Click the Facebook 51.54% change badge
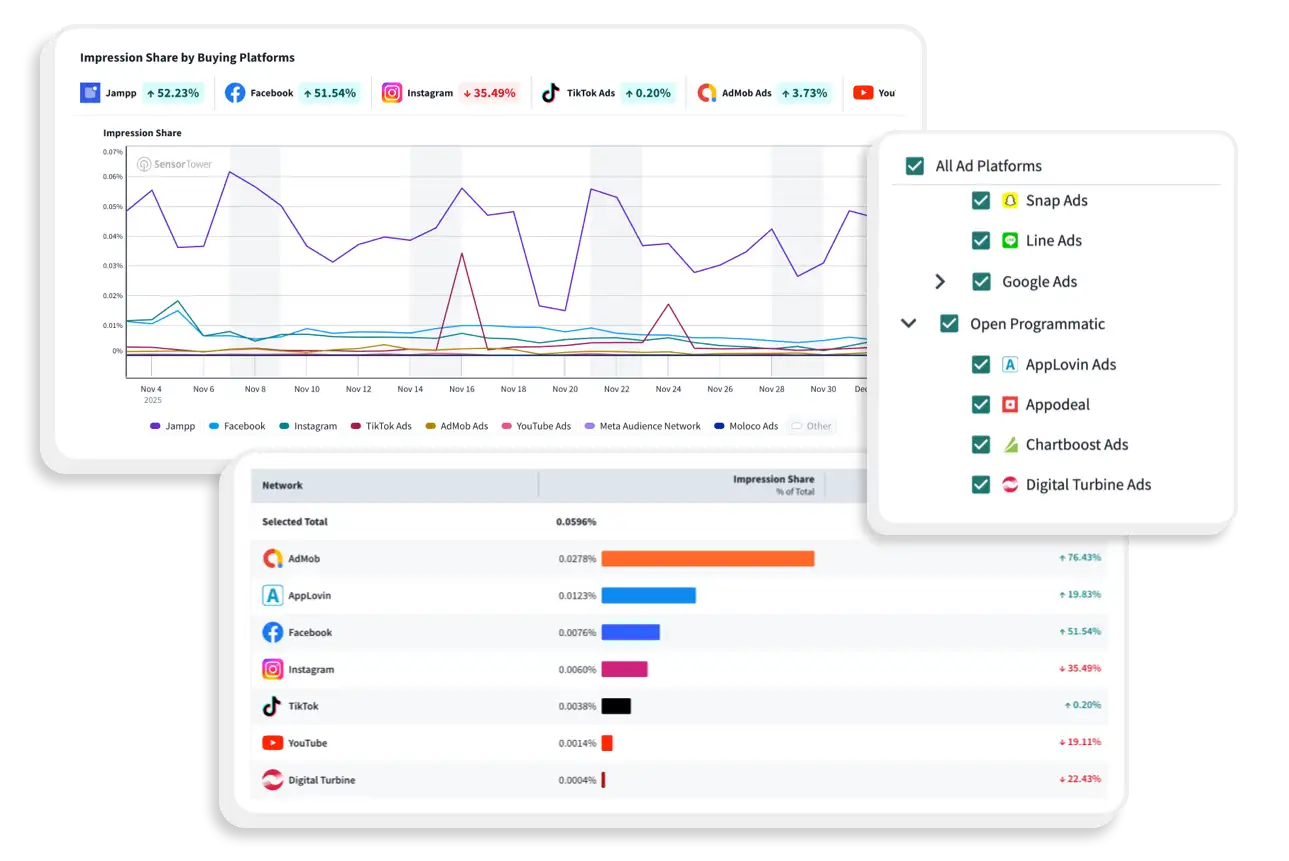The image size is (1289, 861). click(x=329, y=93)
